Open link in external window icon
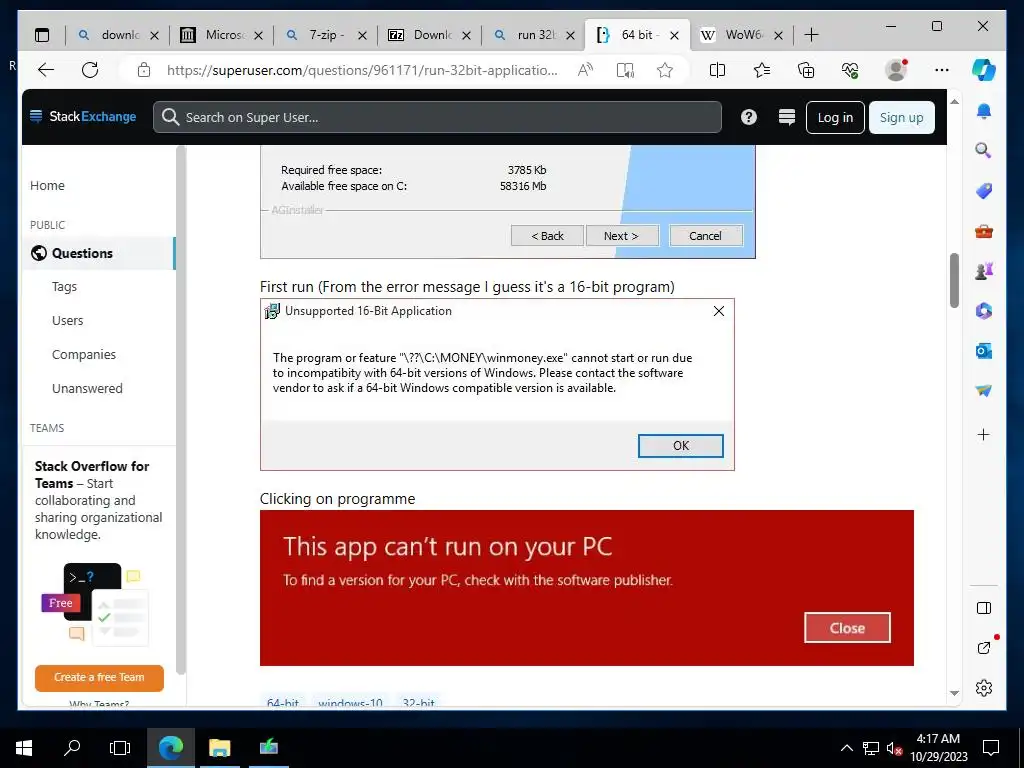The image size is (1024, 768). pyautogui.click(x=984, y=648)
